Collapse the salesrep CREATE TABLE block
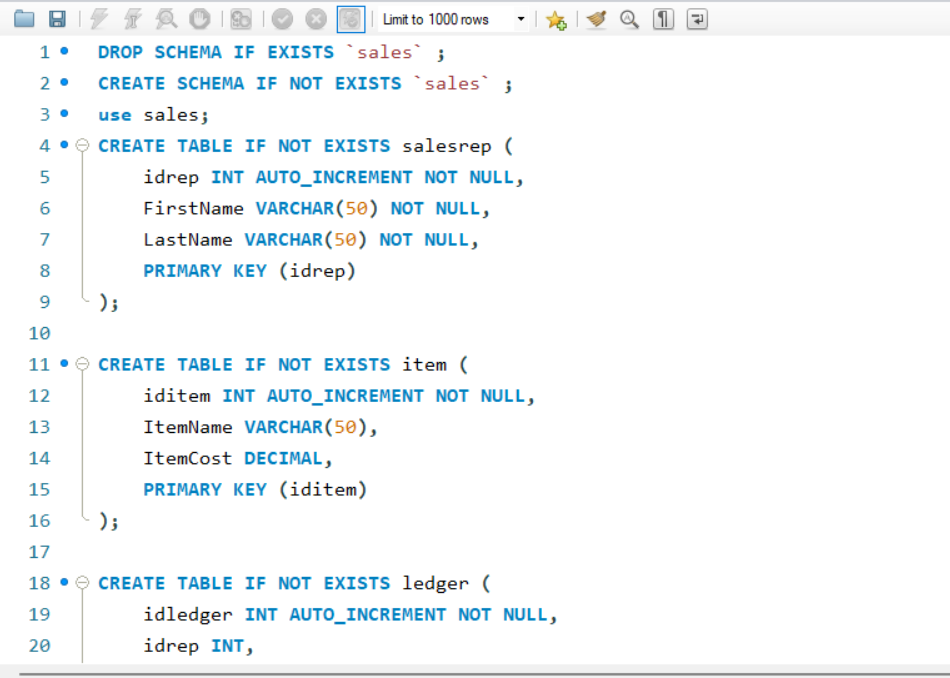Image resolution: width=950 pixels, height=678 pixels. pos(82,145)
